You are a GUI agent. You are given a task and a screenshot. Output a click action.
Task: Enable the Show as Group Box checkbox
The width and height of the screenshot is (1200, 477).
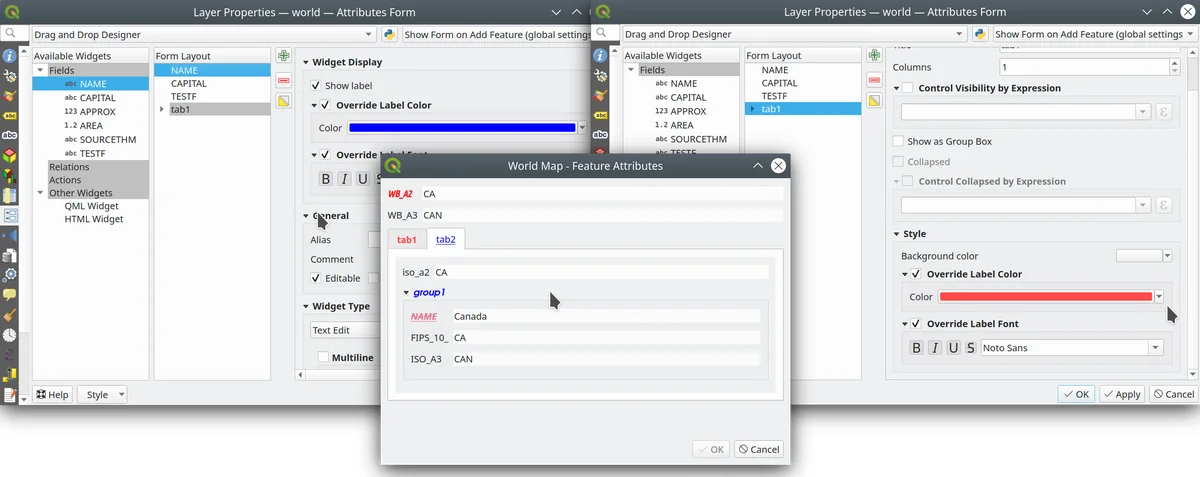(x=899, y=142)
